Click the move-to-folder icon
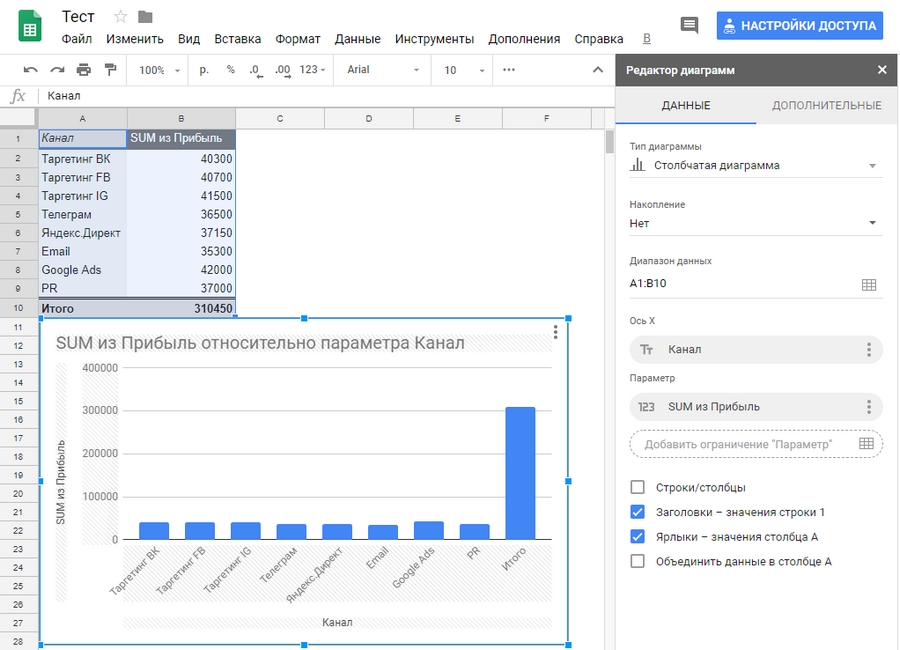The height and width of the screenshot is (650, 900). [146, 17]
